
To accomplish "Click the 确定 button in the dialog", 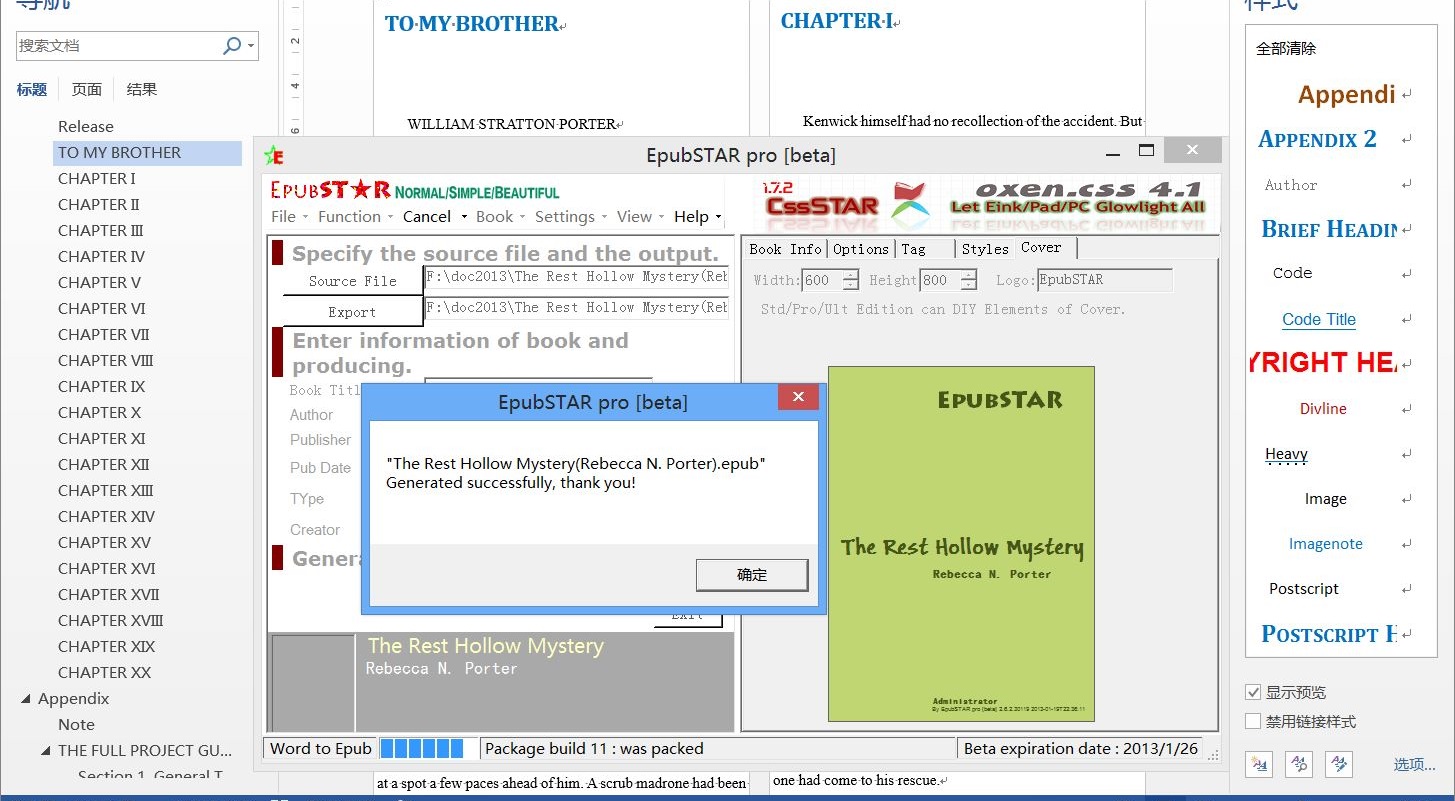I will (752, 575).
